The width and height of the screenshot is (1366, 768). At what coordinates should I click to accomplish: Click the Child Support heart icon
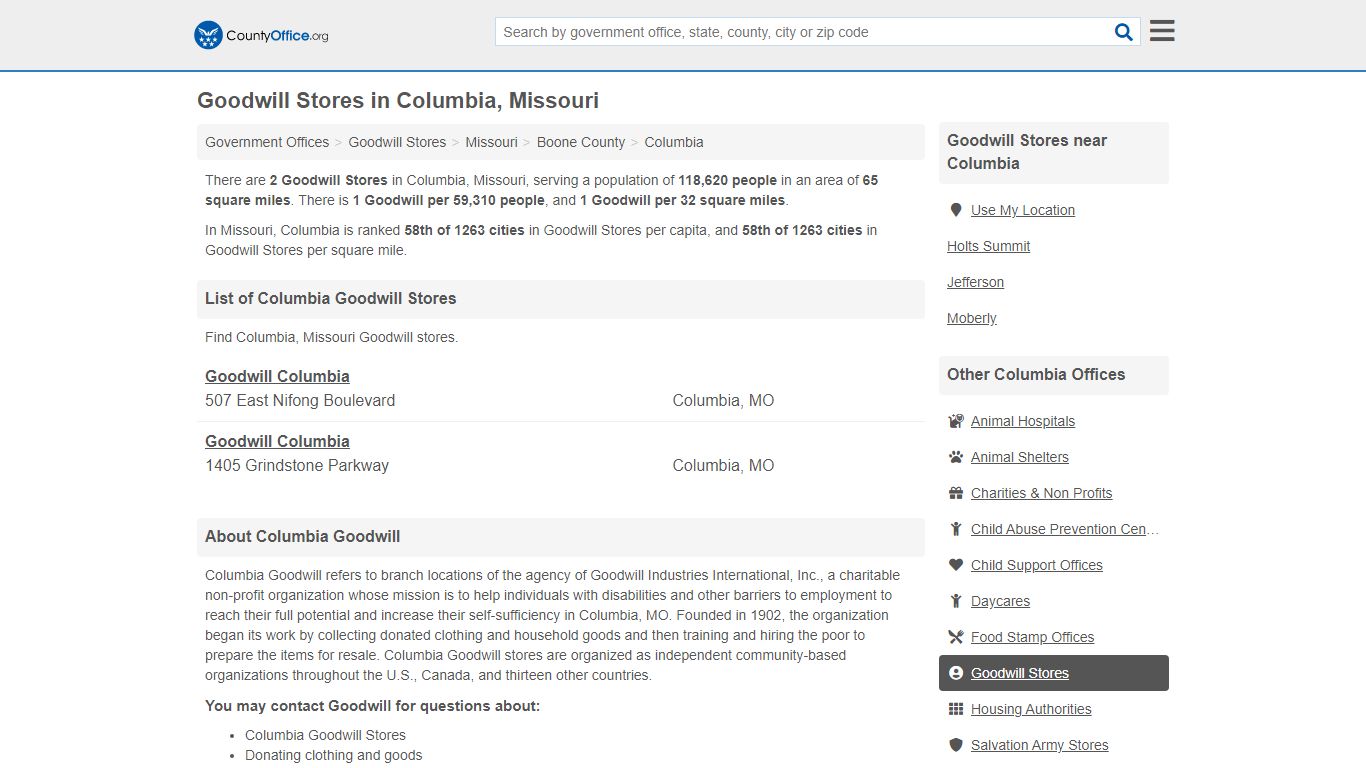point(956,565)
